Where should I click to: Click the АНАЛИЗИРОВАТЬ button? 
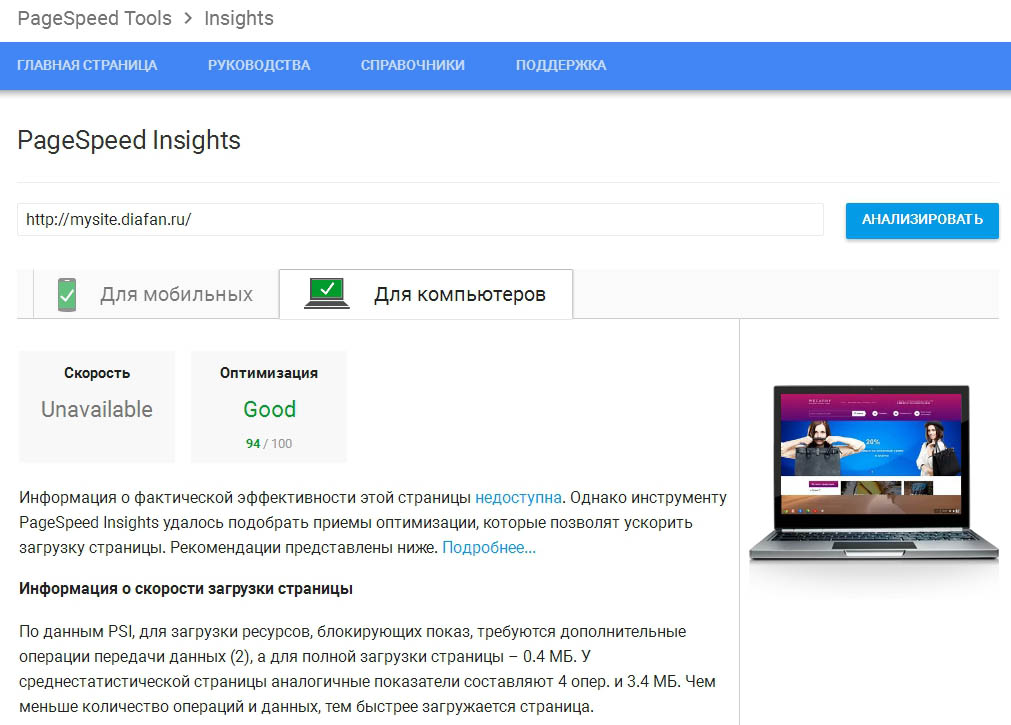click(922, 221)
